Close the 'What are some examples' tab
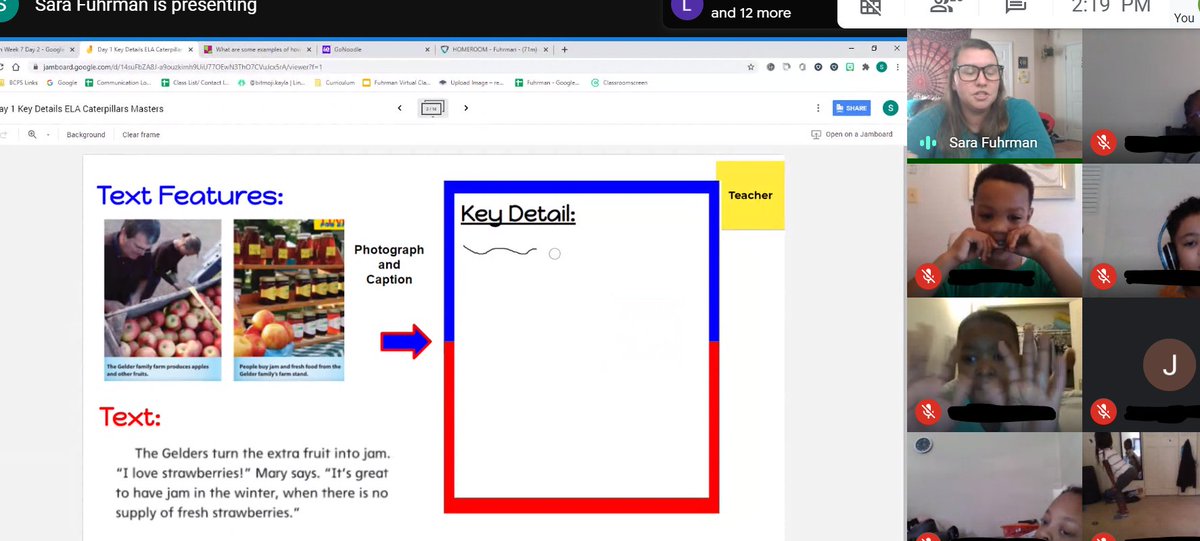Screen dimensions: 1200x541 coord(309,49)
